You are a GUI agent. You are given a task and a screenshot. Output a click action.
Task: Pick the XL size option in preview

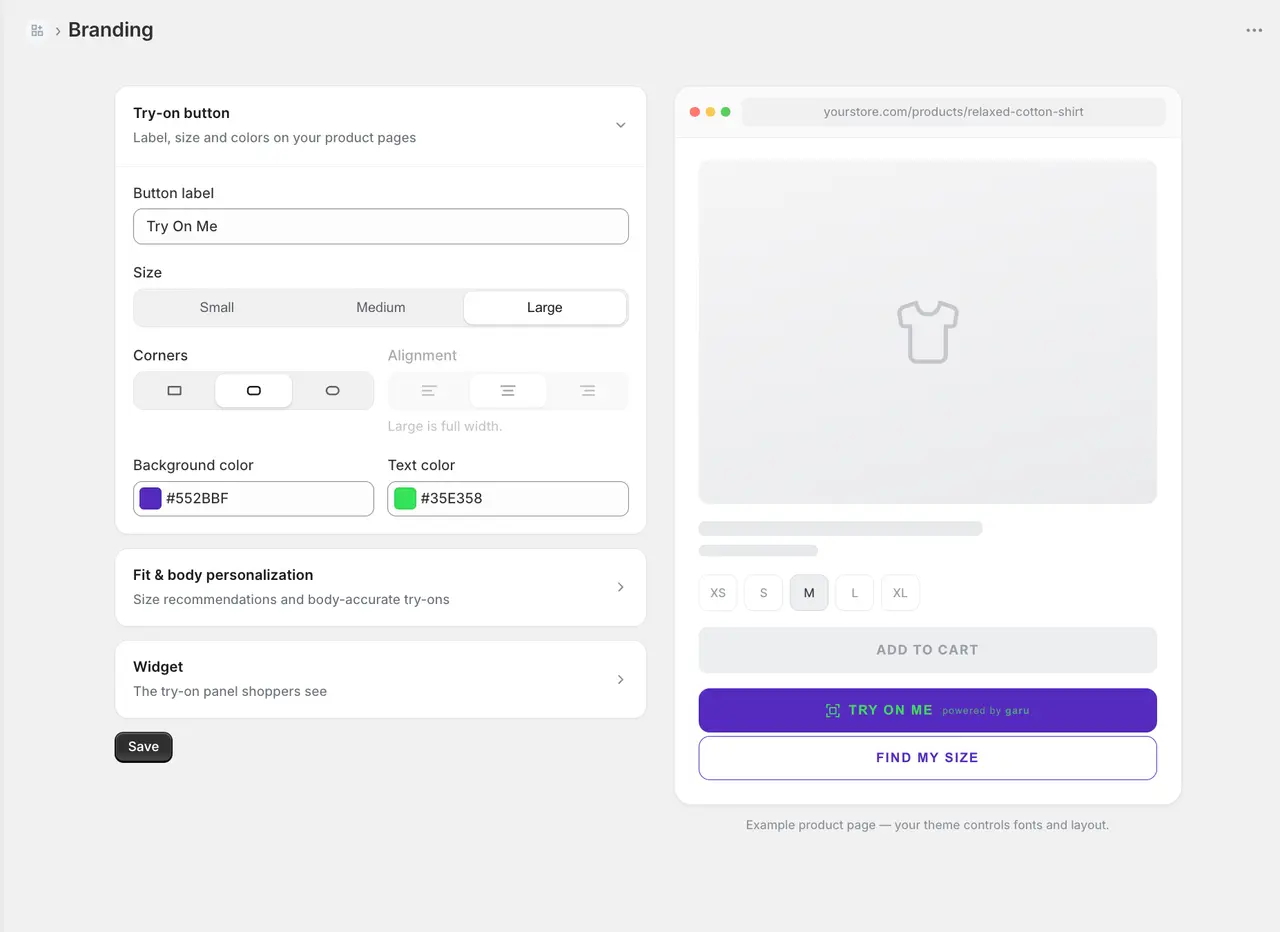pos(900,593)
